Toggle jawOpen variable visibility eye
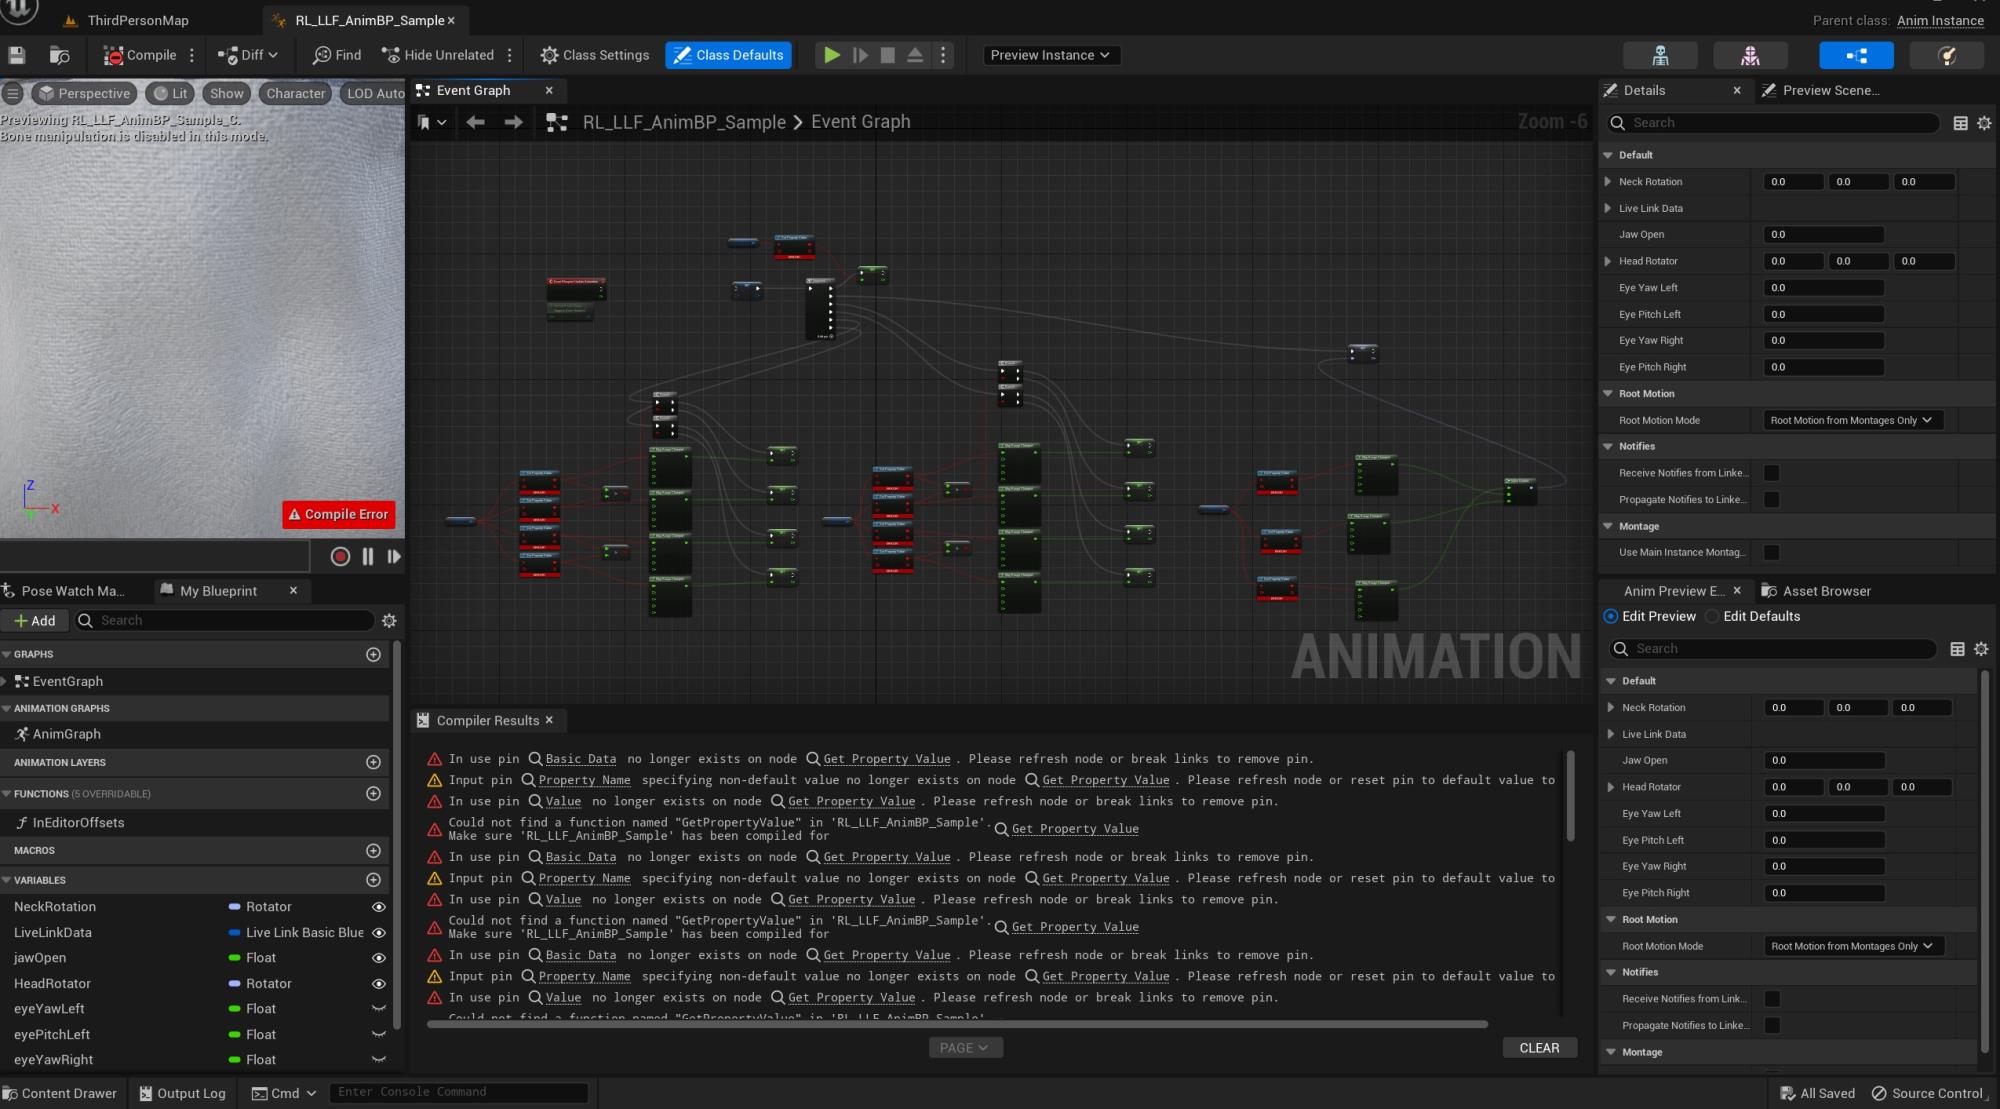Screen dimensions: 2000x1109 379,958
